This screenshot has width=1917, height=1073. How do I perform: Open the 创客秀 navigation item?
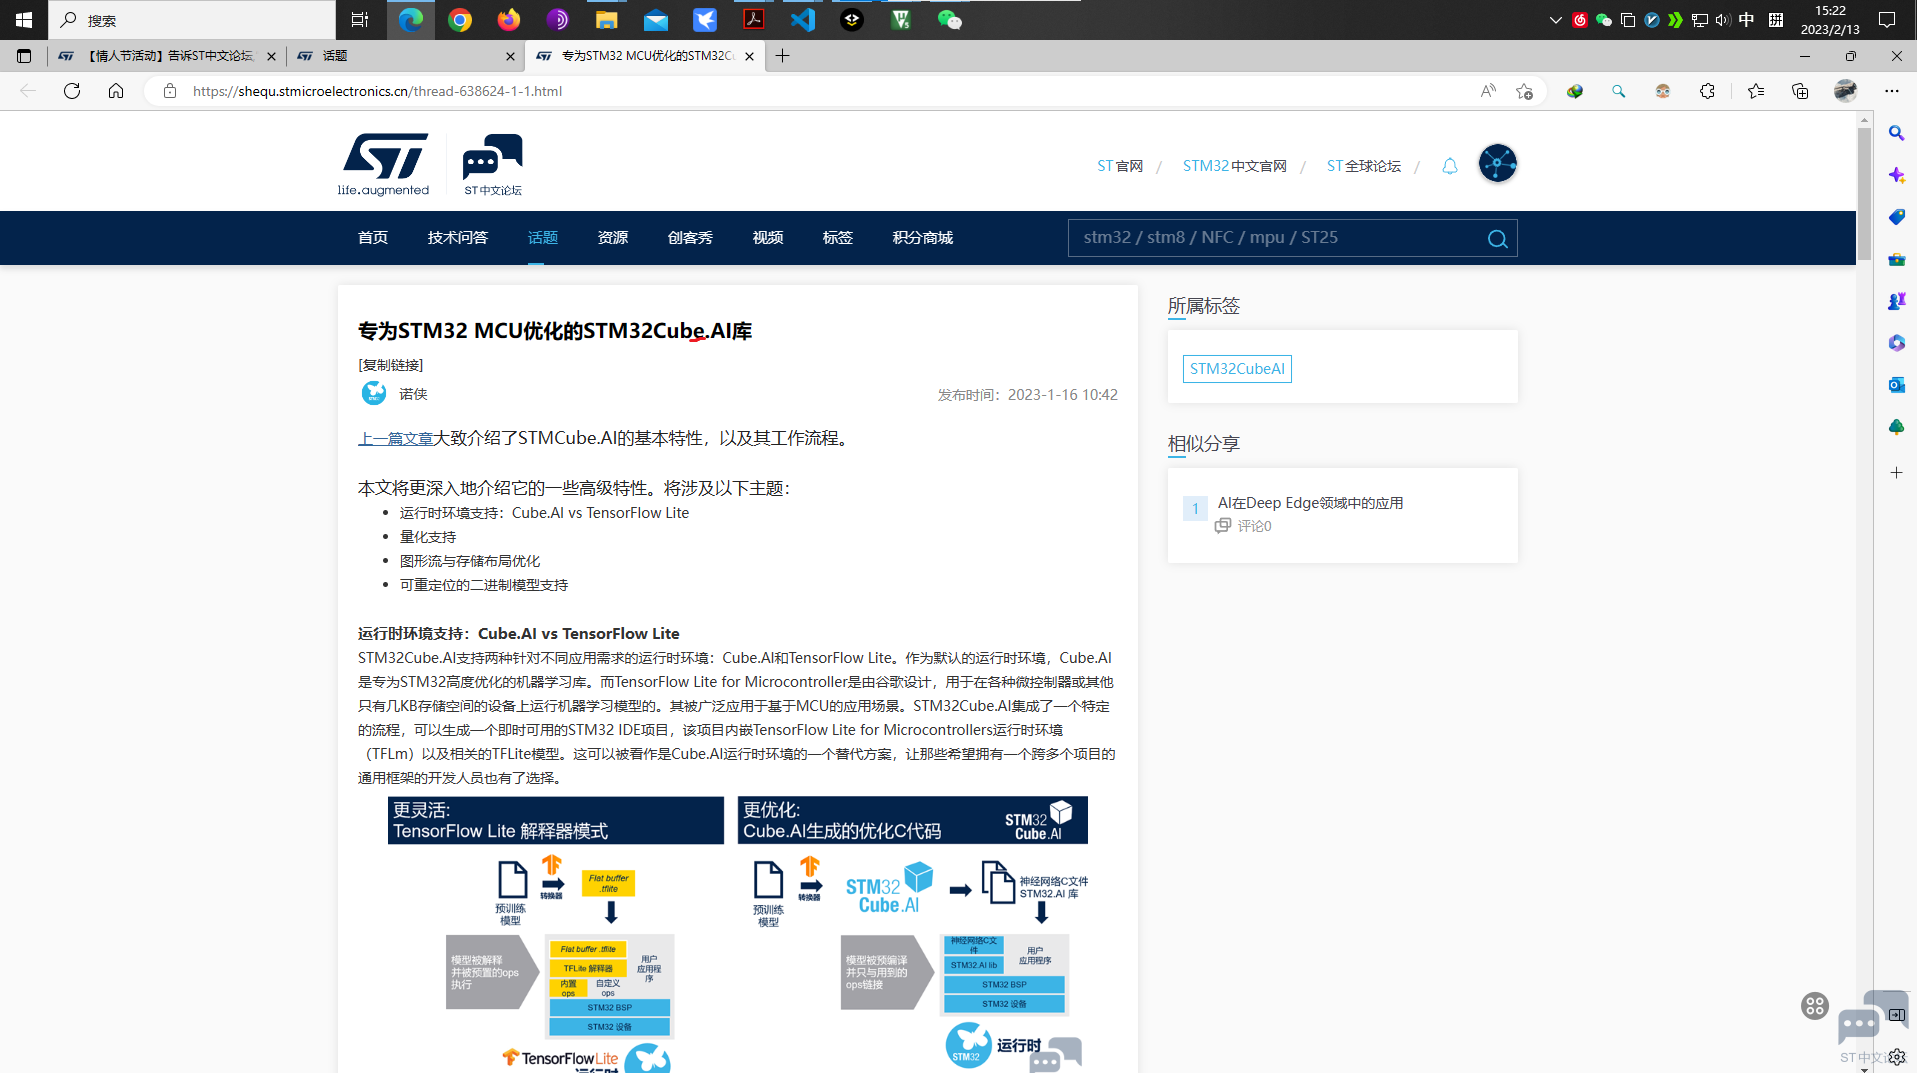[690, 238]
